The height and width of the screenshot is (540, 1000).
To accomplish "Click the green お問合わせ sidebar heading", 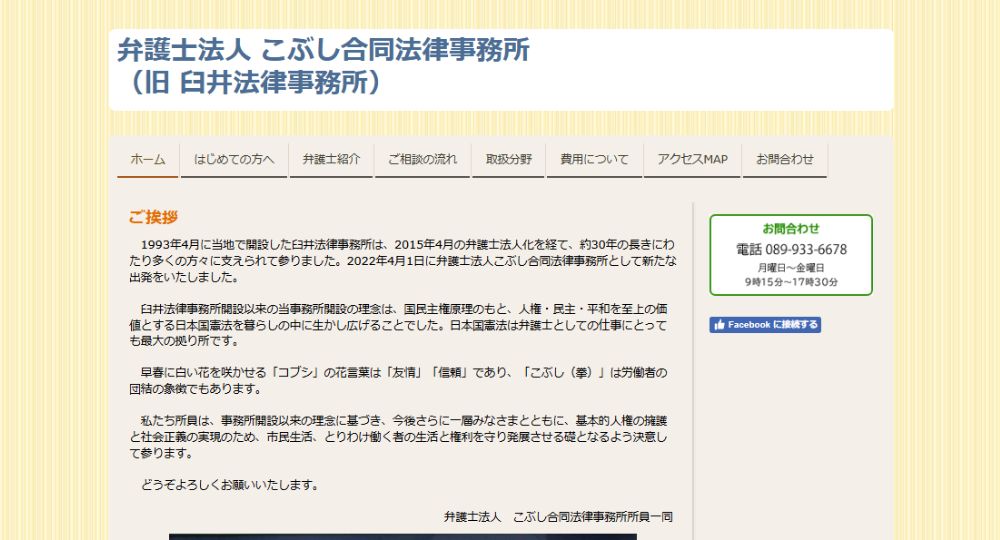I will (790, 228).
